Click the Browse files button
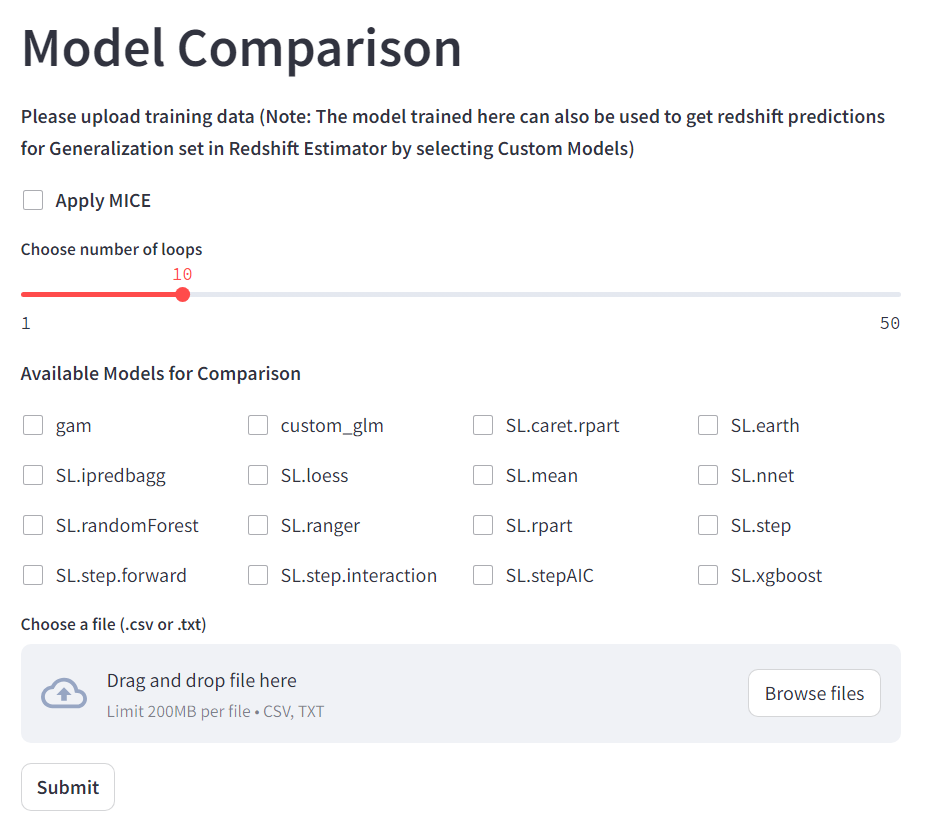The height and width of the screenshot is (825, 937). pyautogui.click(x=814, y=693)
